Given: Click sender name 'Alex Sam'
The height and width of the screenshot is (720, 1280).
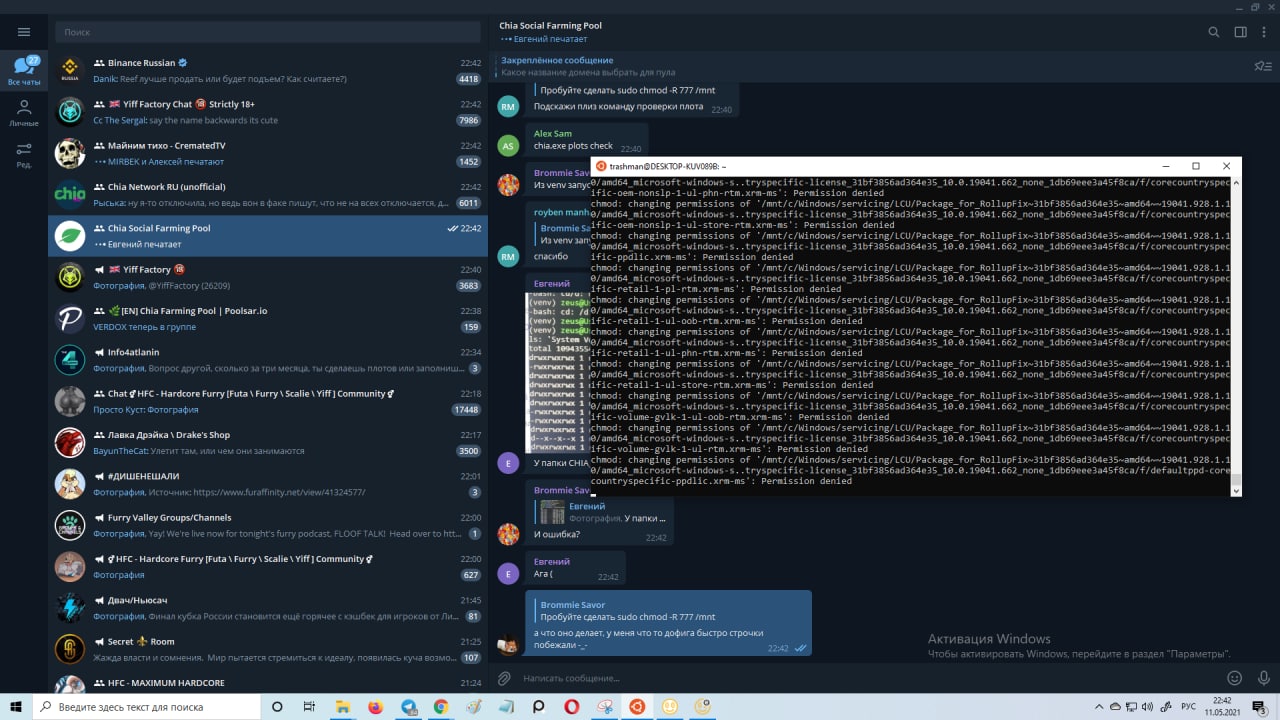Looking at the screenshot, I should coord(553,133).
